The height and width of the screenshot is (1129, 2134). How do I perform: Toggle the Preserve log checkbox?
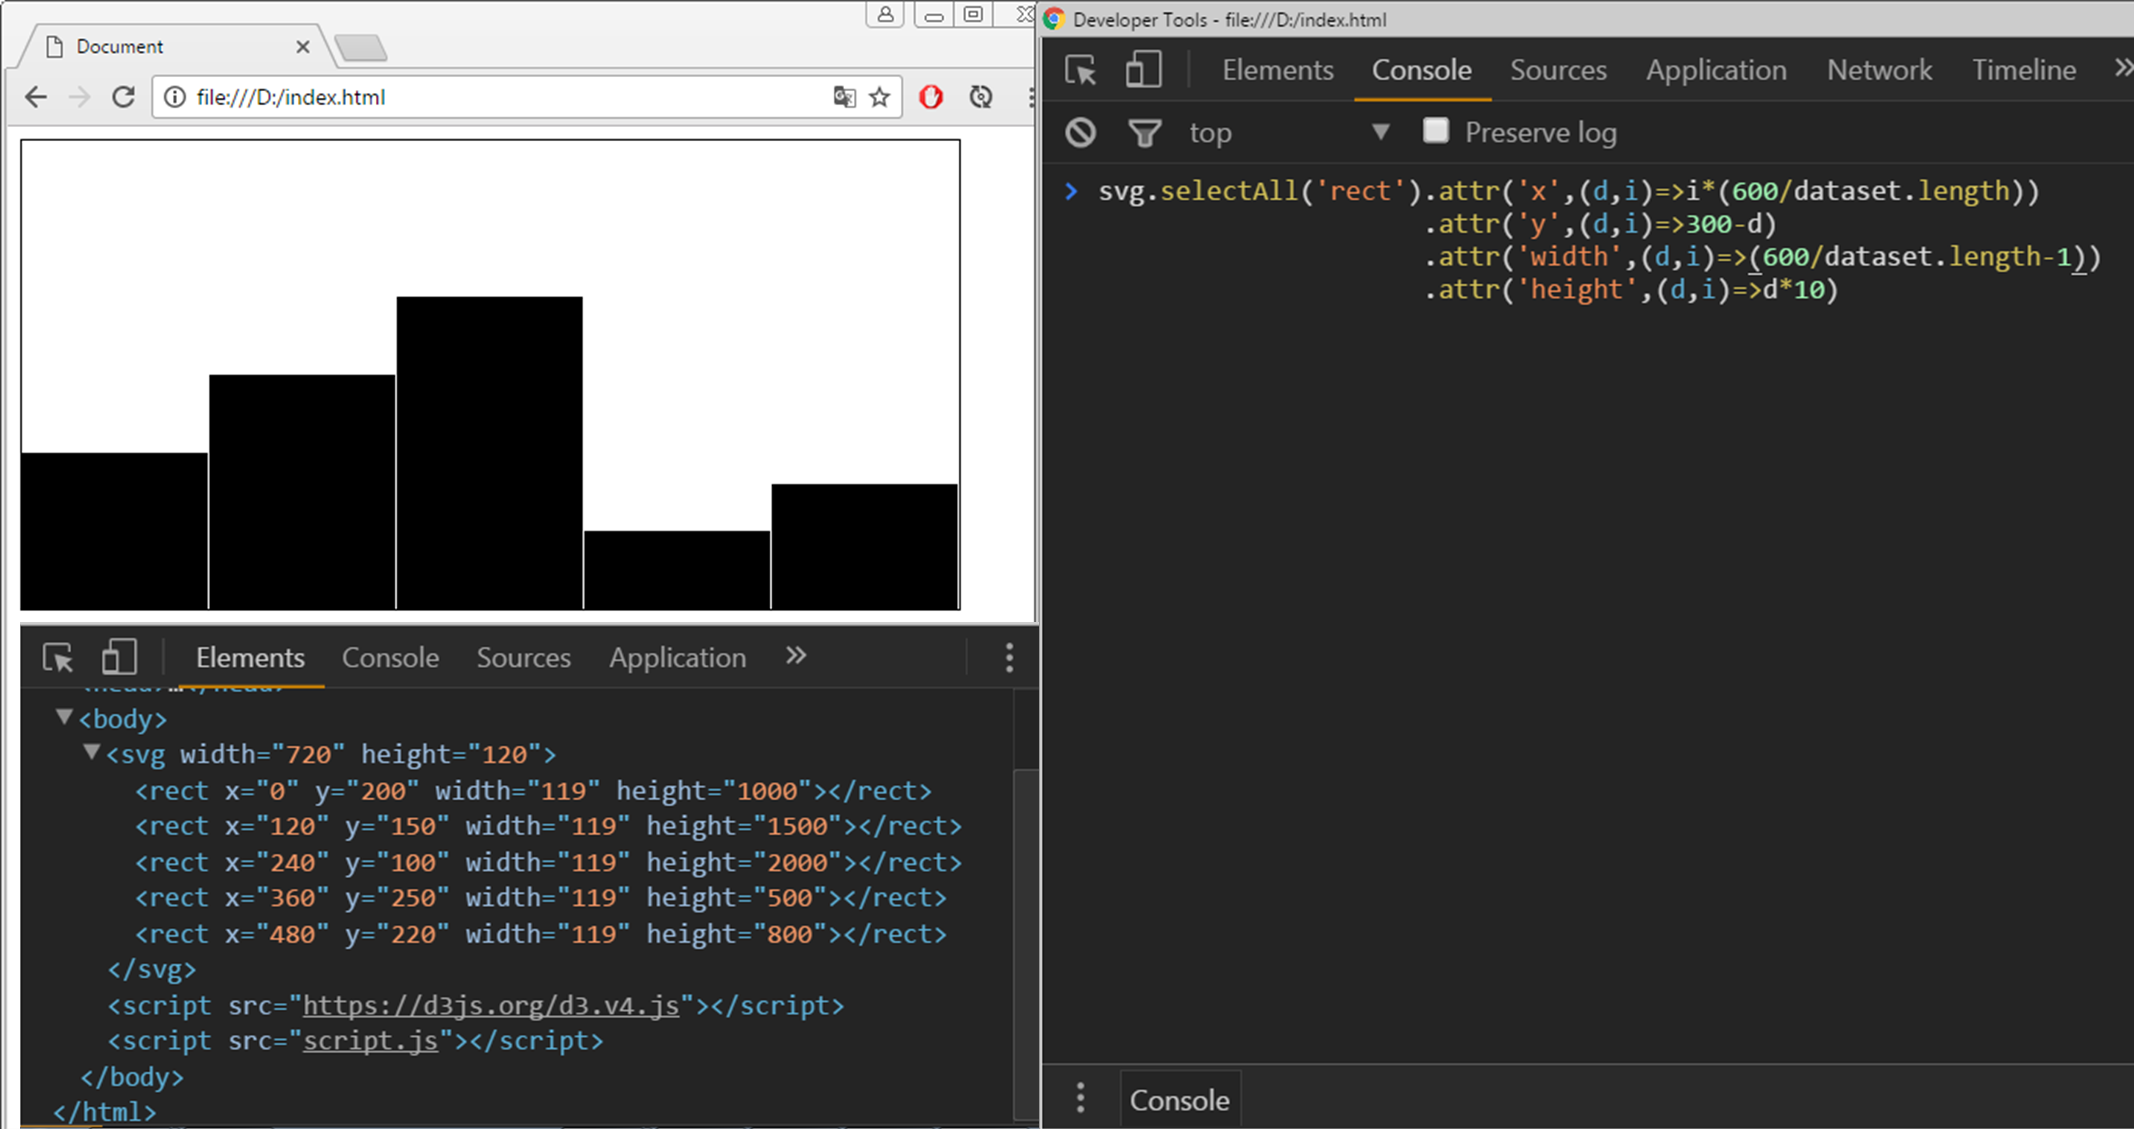click(1436, 131)
